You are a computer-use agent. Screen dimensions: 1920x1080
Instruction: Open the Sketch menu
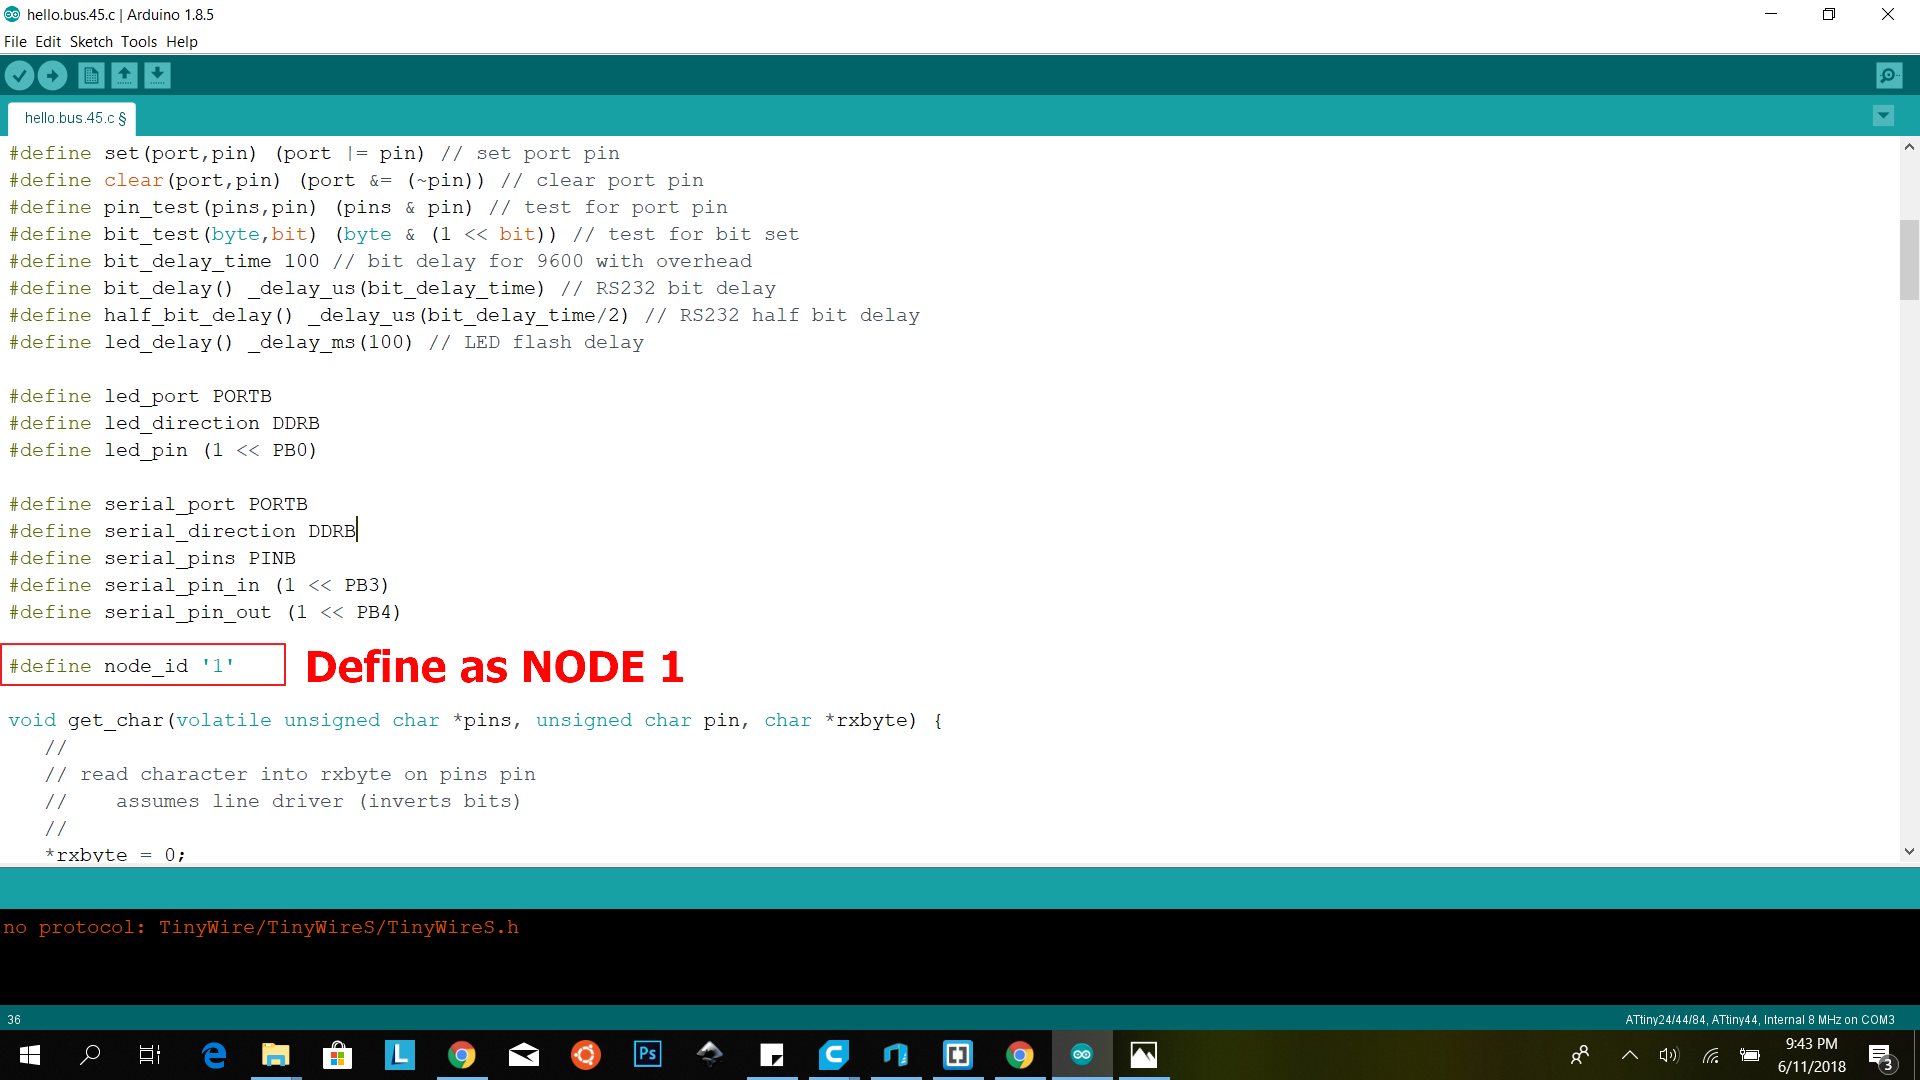pyautogui.click(x=91, y=42)
